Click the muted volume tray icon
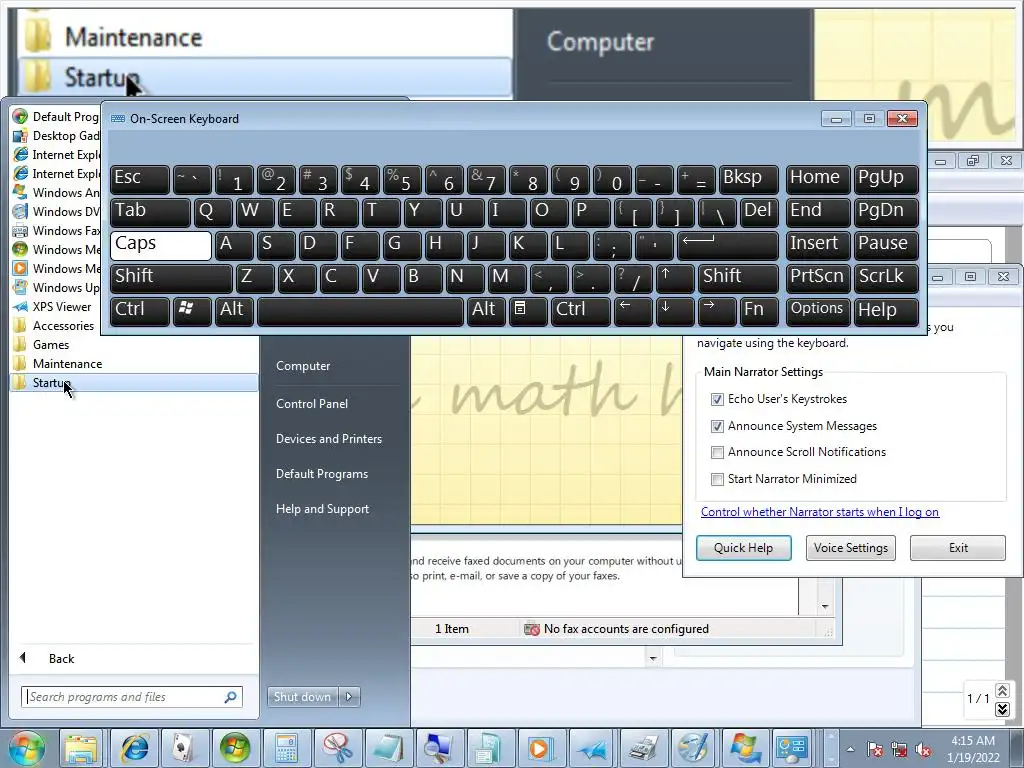 (923, 749)
